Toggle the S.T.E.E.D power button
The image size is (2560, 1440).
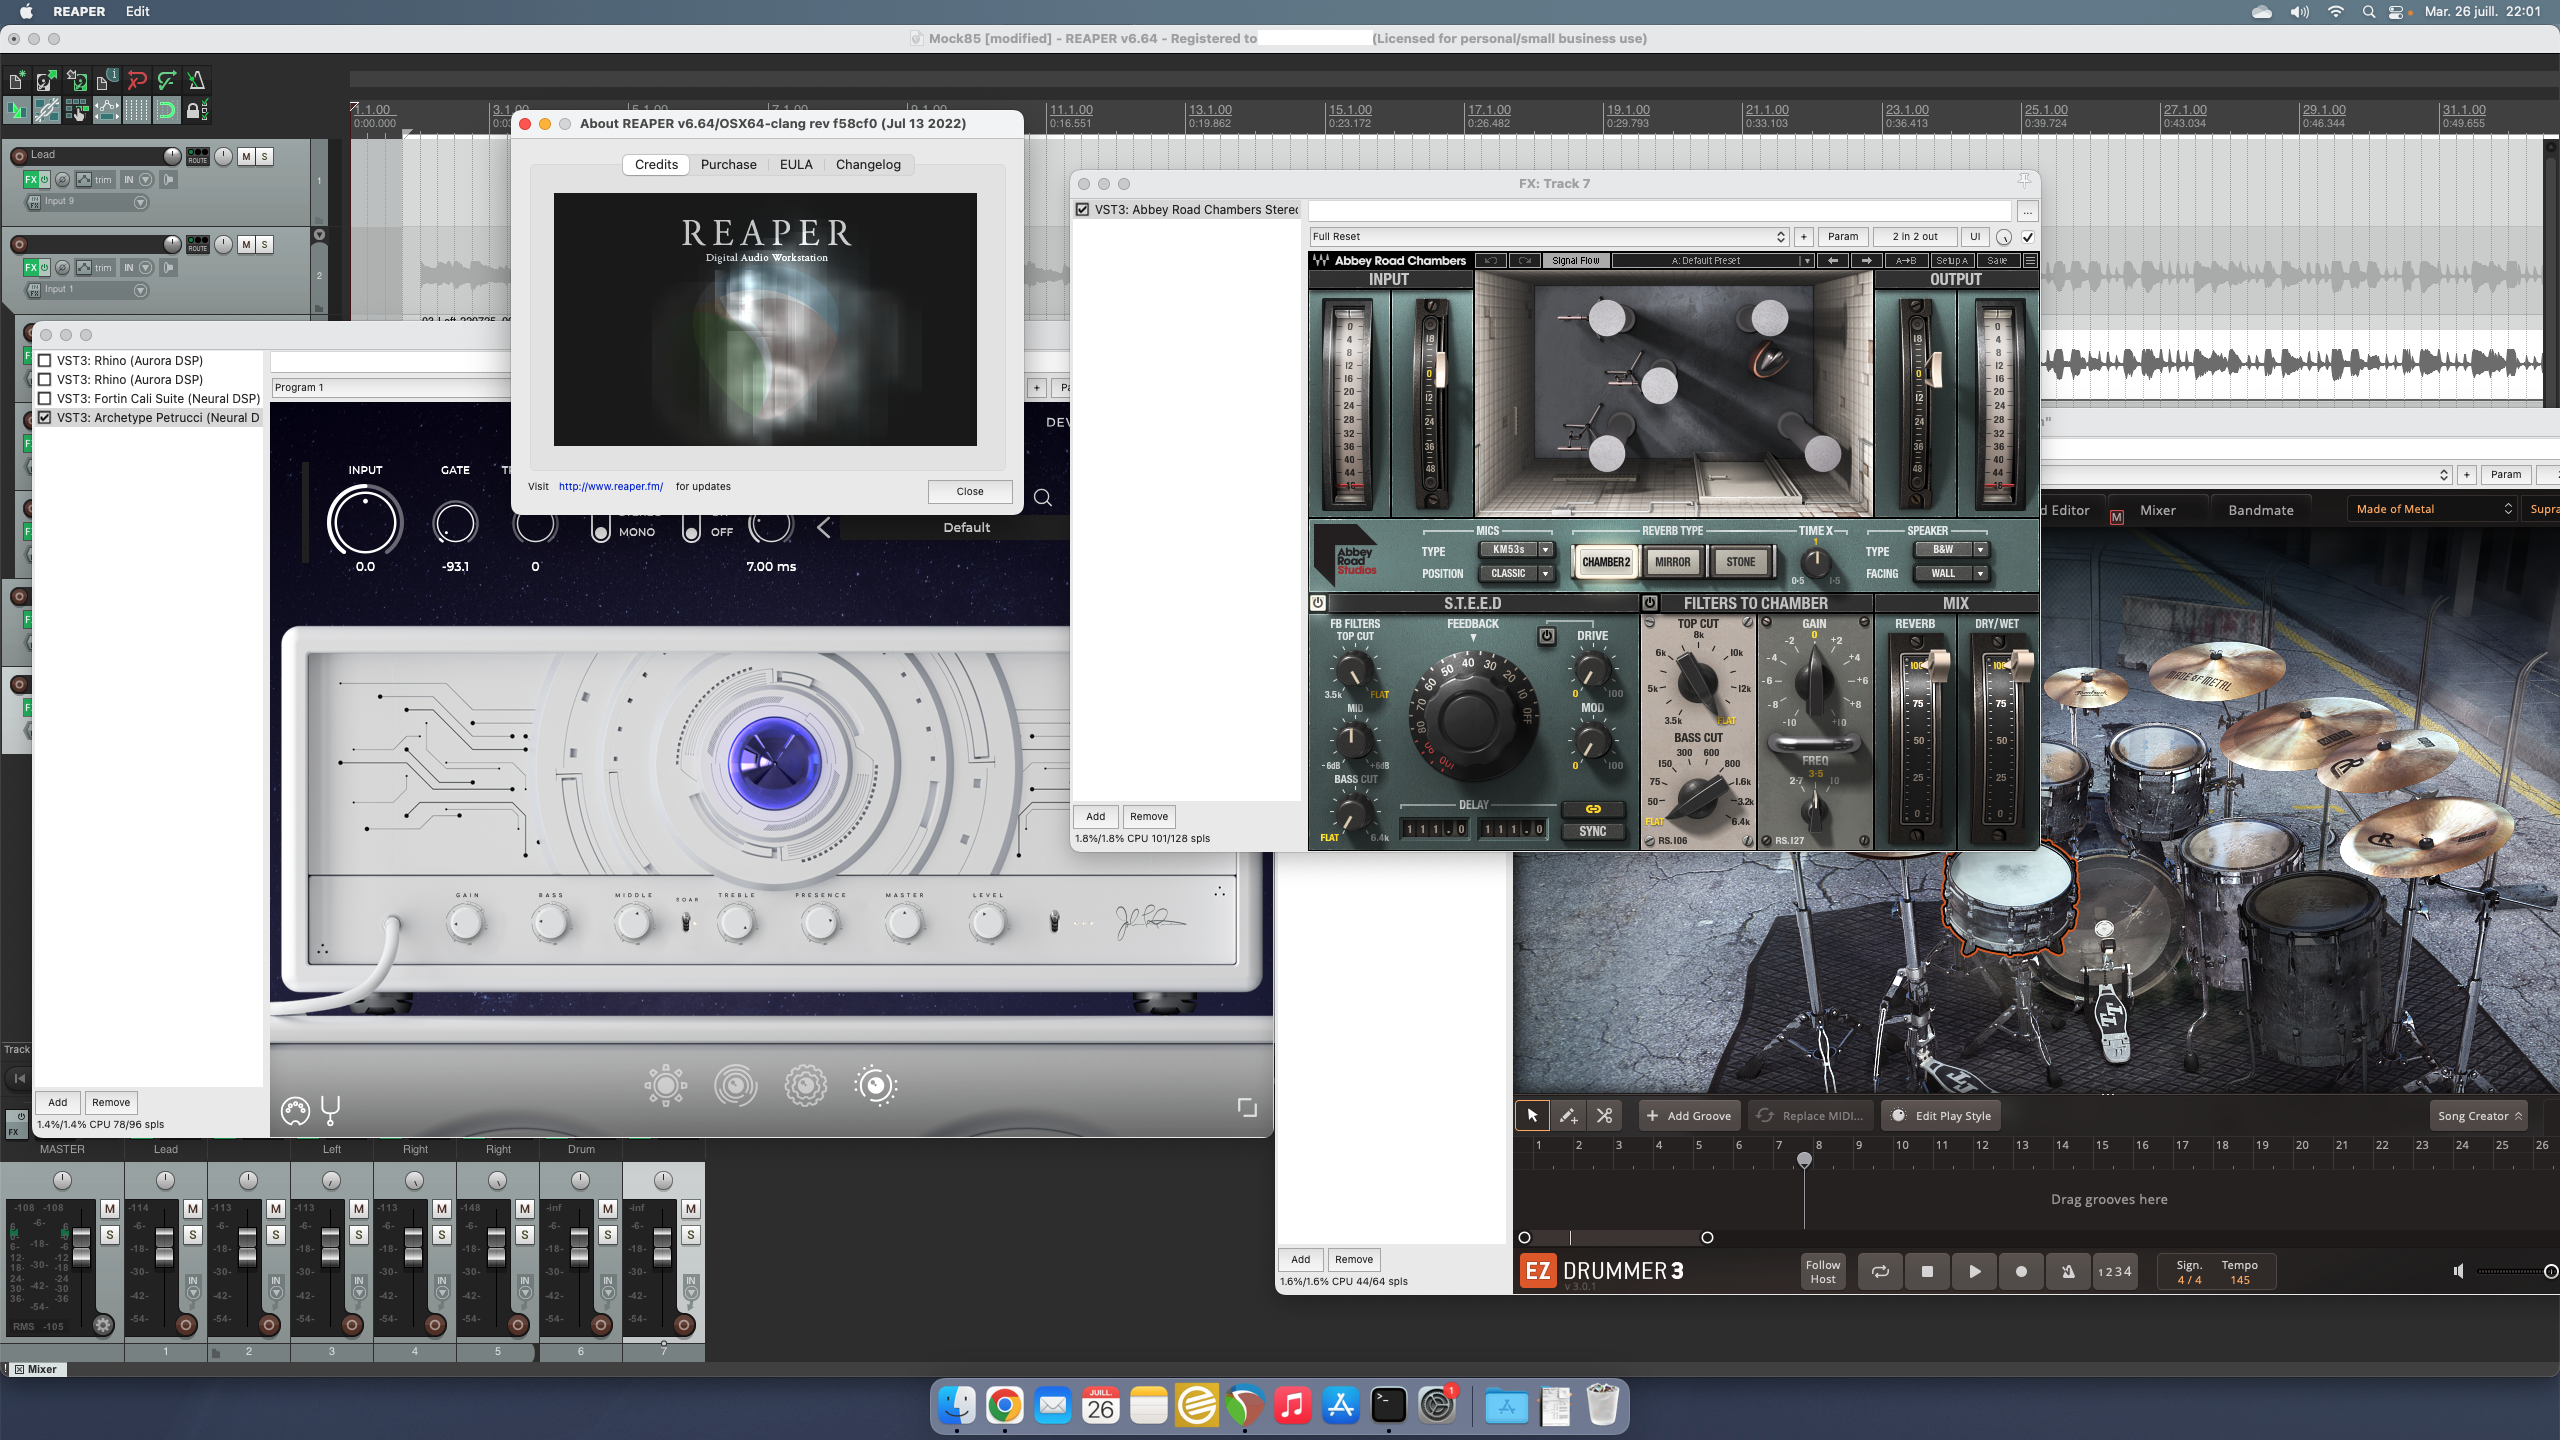1318,603
